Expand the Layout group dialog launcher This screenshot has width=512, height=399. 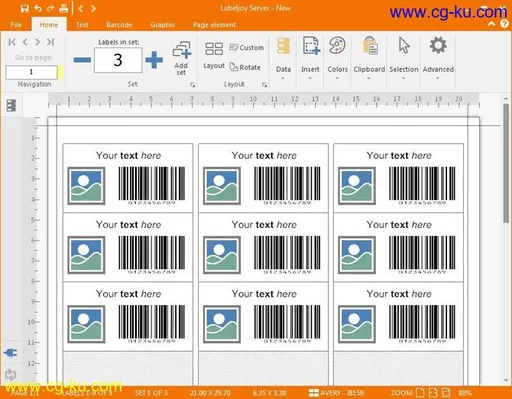pyautogui.click(x=264, y=85)
